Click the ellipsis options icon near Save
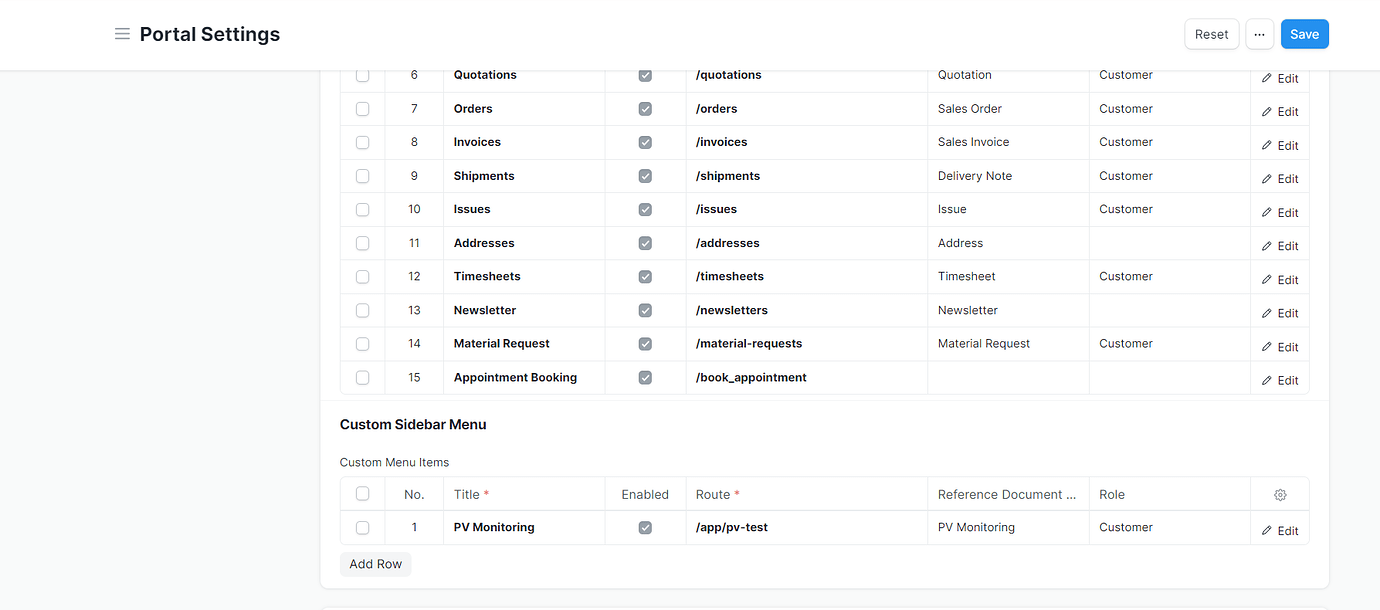This screenshot has width=1380, height=610. pyautogui.click(x=1259, y=33)
